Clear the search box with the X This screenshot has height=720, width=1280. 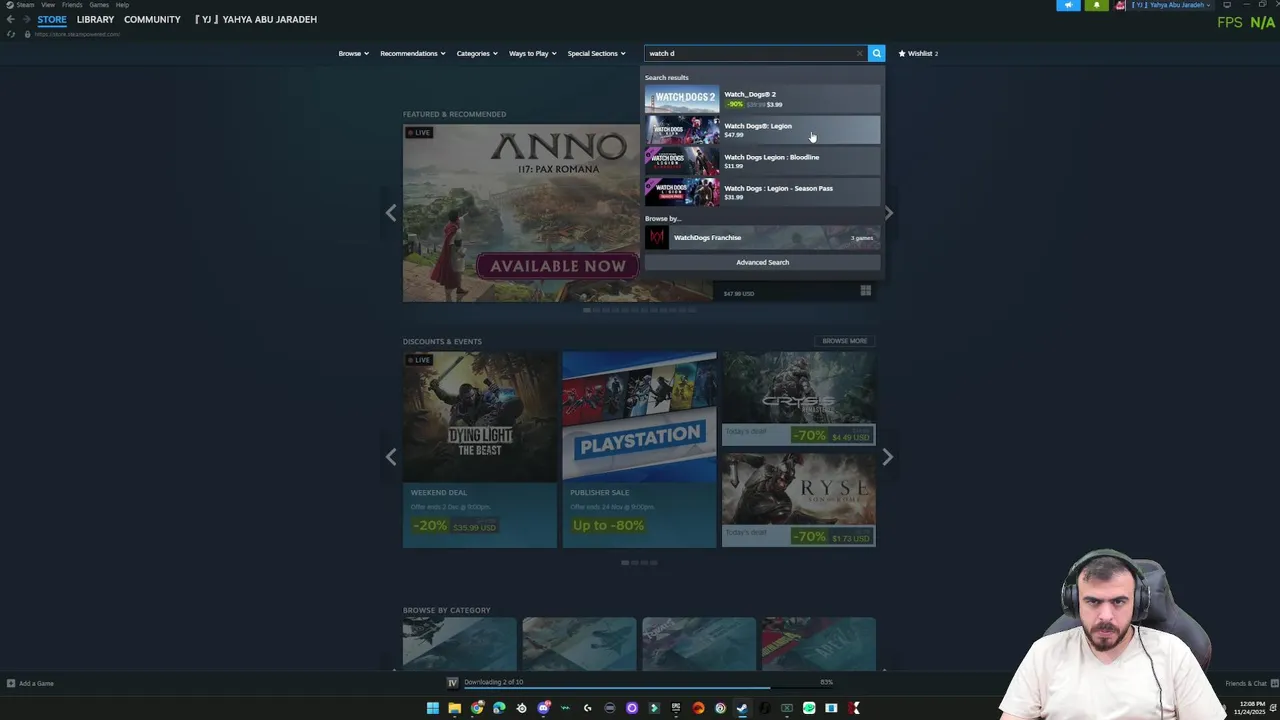(859, 53)
